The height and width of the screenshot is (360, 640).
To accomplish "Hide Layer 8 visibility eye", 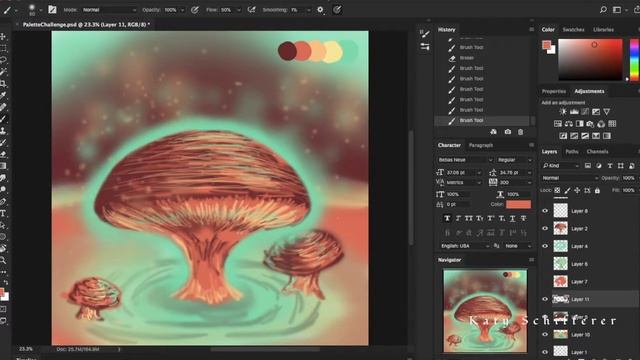I will pos(545,211).
